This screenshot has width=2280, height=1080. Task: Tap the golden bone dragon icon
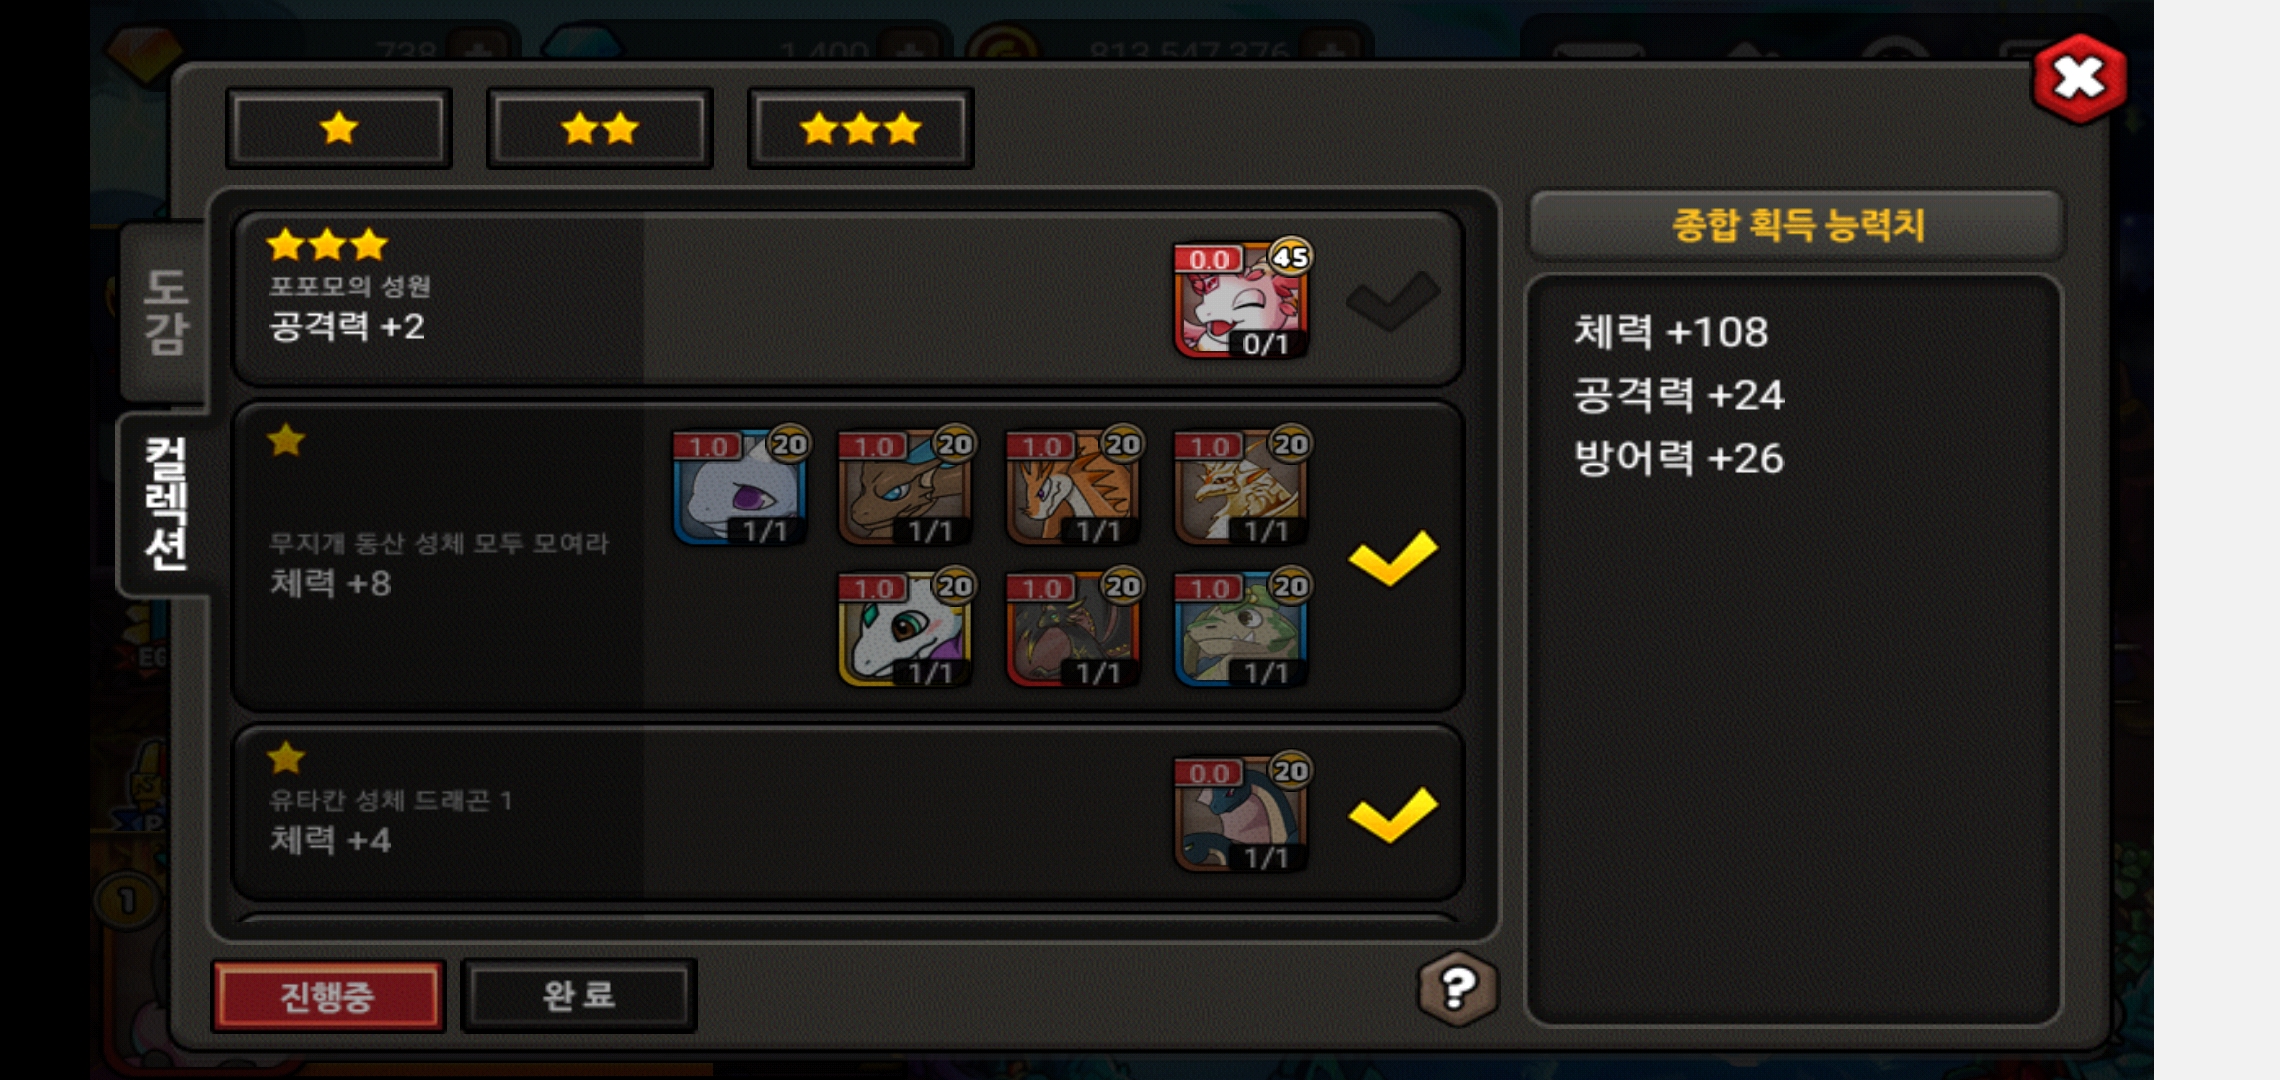pyautogui.click(x=1242, y=487)
